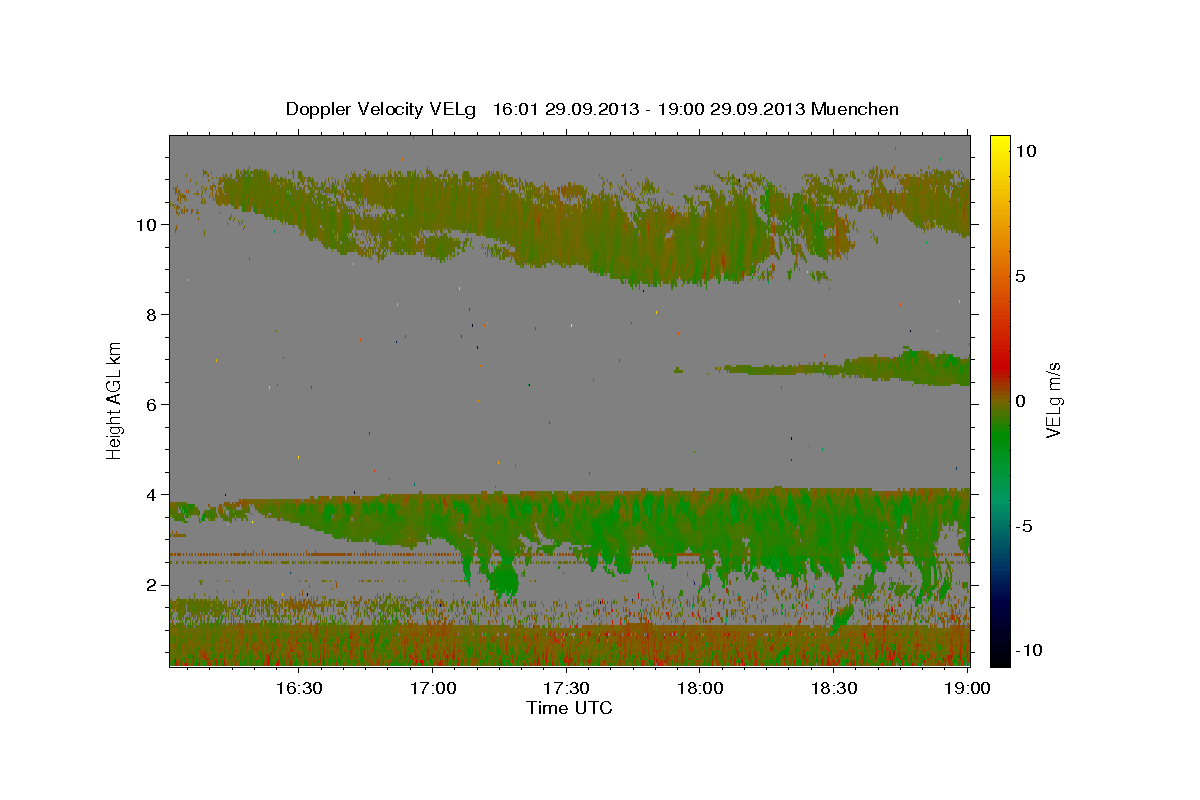Click the yellow top of the colorbar
The image size is (1200, 800).
coord(1000,142)
